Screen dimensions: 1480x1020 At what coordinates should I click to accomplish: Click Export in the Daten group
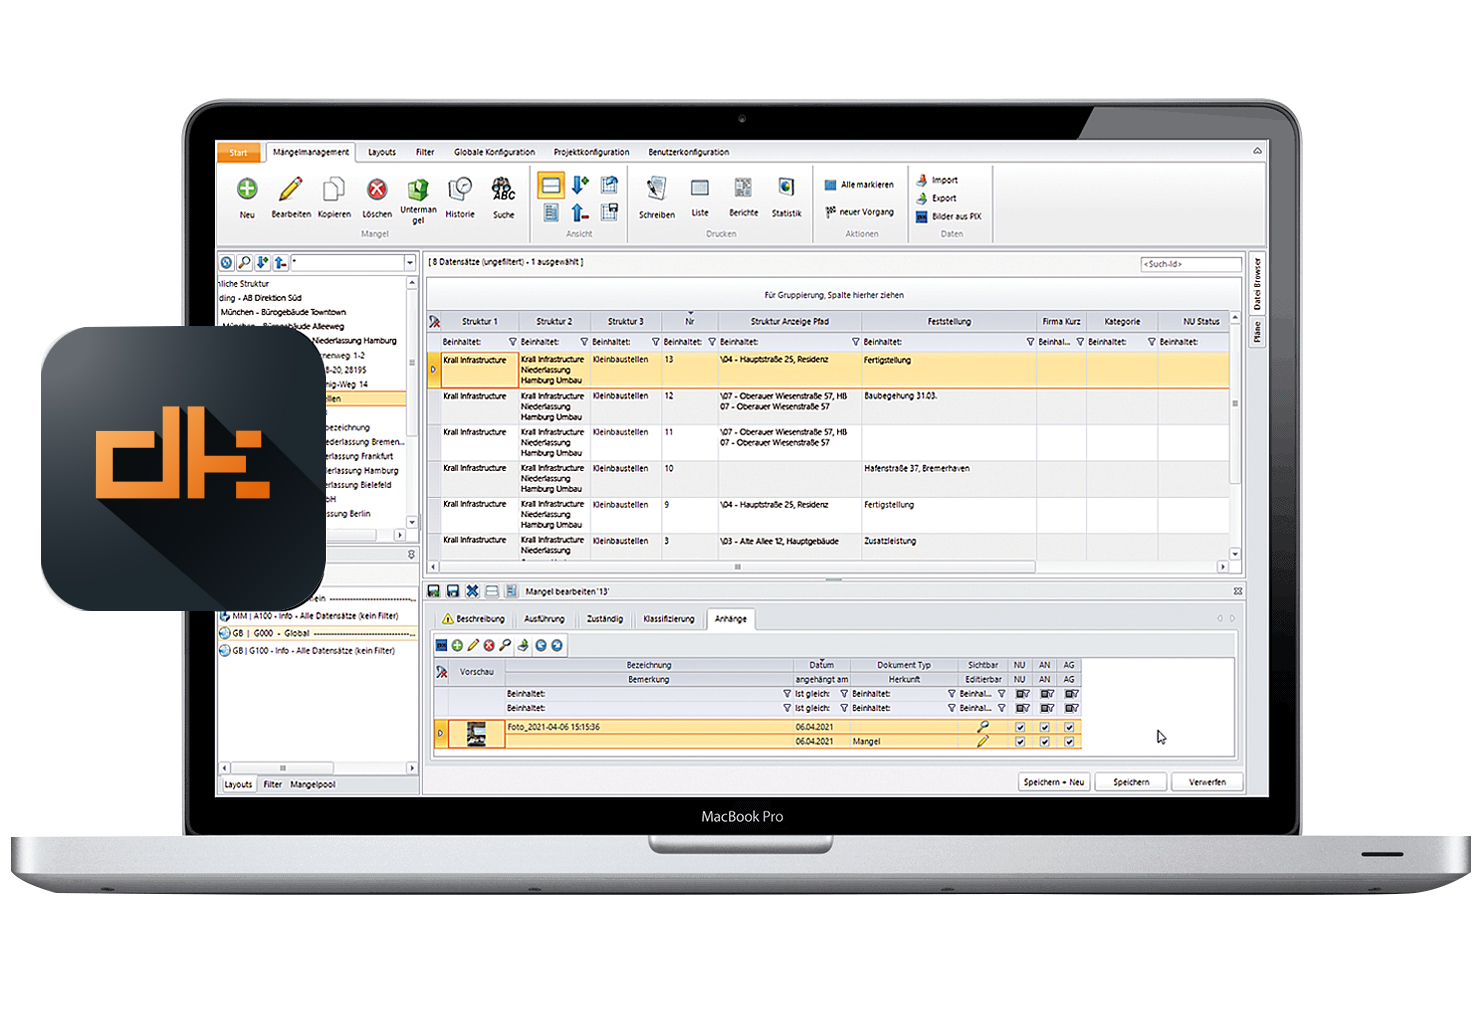pyautogui.click(x=944, y=198)
